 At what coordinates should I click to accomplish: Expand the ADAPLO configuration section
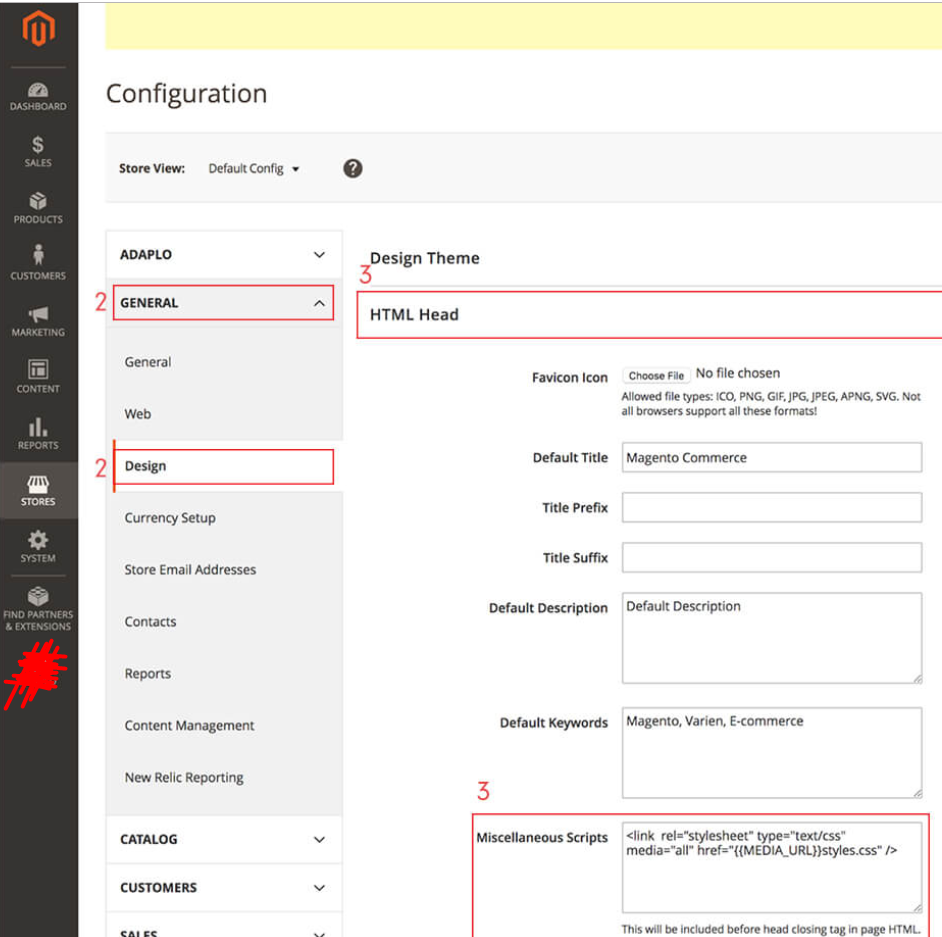click(x=223, y=255)
